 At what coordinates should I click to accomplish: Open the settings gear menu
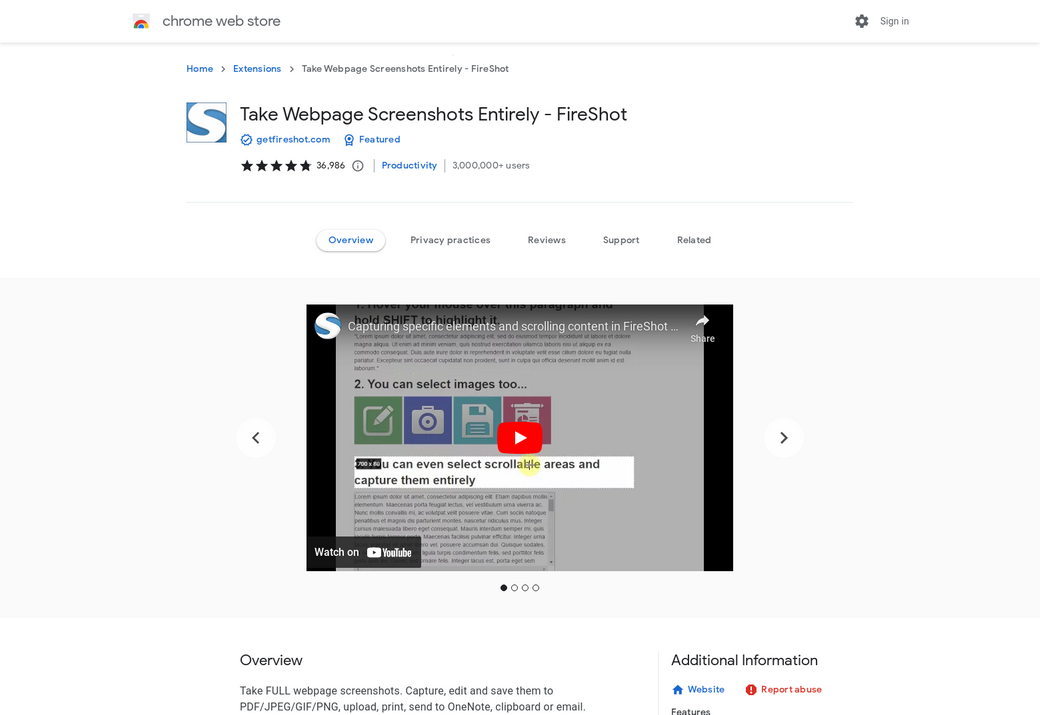coord(861,21)
